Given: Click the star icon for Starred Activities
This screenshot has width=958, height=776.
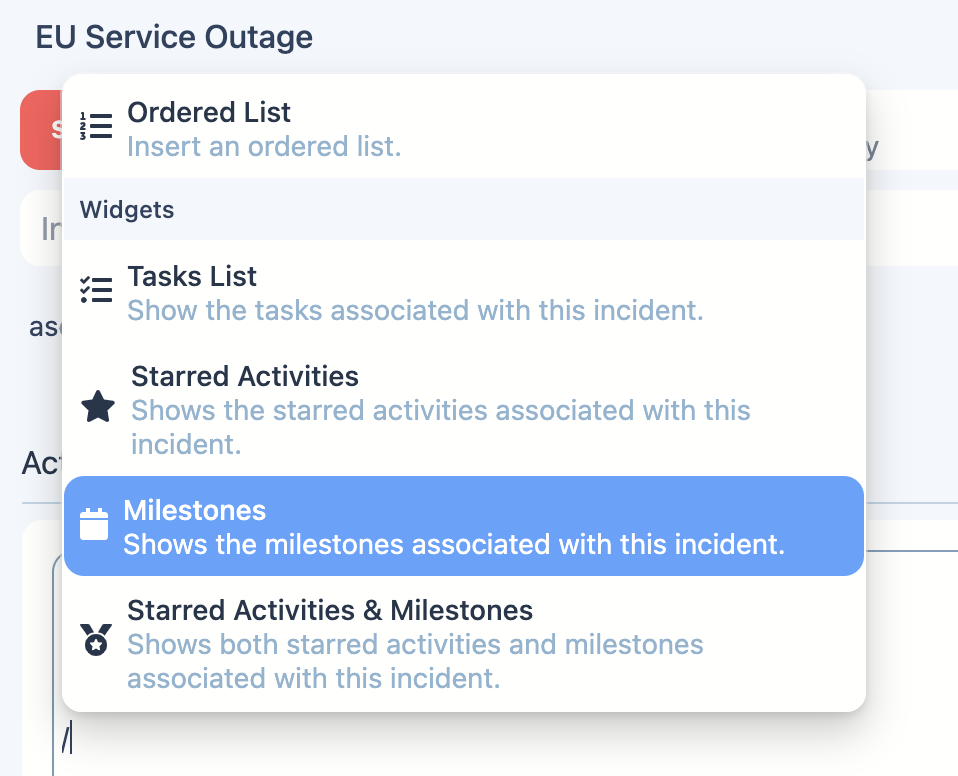Looking at the screenshot, I should [x=98, y=407].
